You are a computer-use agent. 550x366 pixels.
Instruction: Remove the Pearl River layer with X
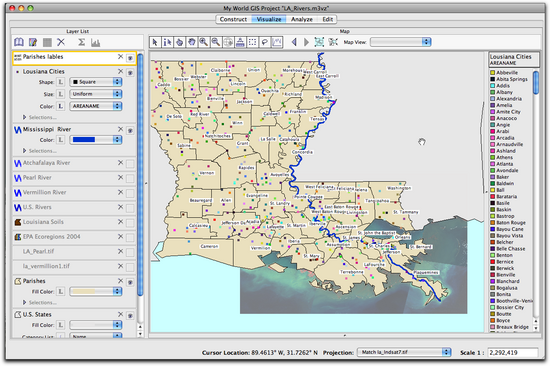pyautogui.click(x=120, y=178)
